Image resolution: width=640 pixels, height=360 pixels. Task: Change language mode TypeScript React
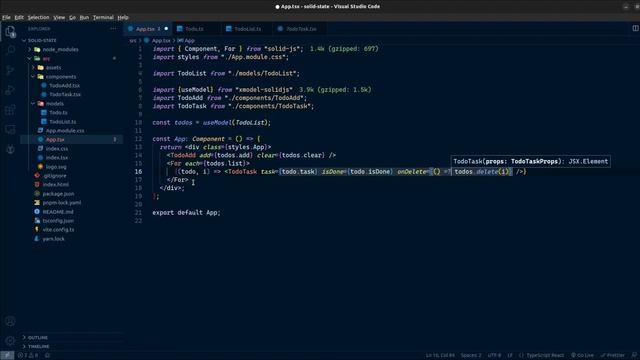pyautogui.click(x=545, y=355)
